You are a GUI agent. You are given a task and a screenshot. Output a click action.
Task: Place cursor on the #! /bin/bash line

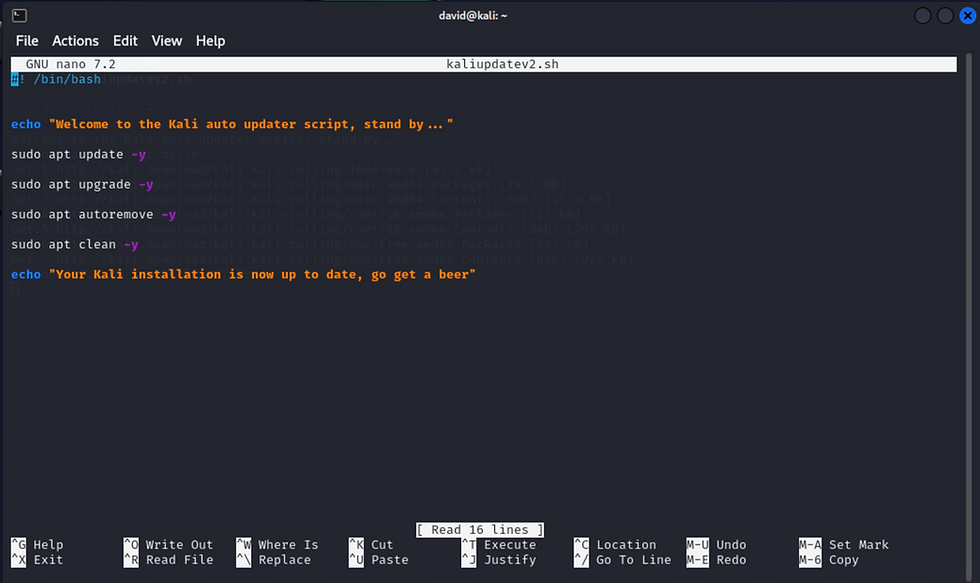(56, 79)
